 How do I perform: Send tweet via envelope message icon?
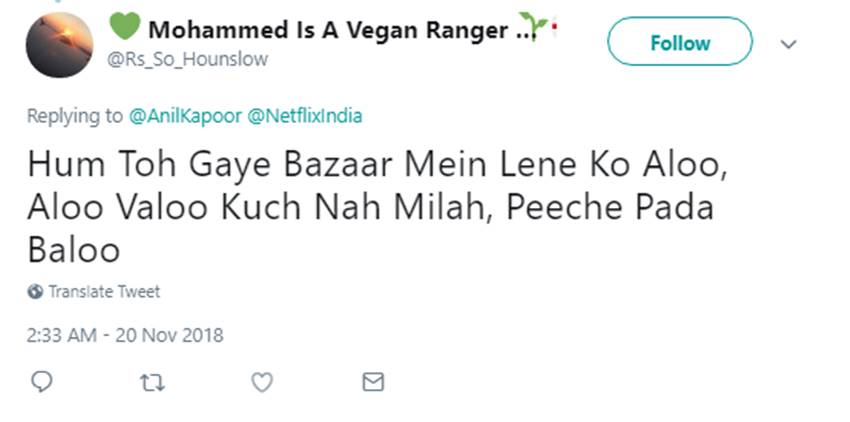point(373,381)
